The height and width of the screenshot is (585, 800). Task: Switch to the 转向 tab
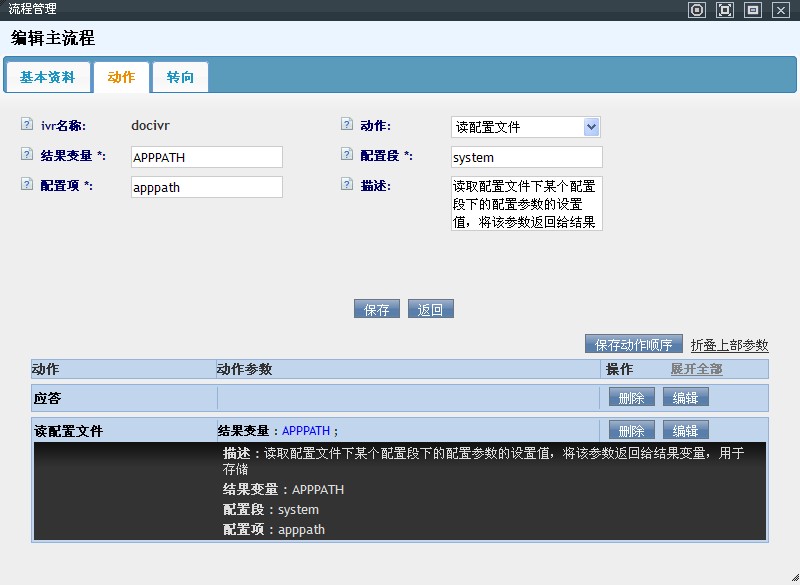pos(180,77)
